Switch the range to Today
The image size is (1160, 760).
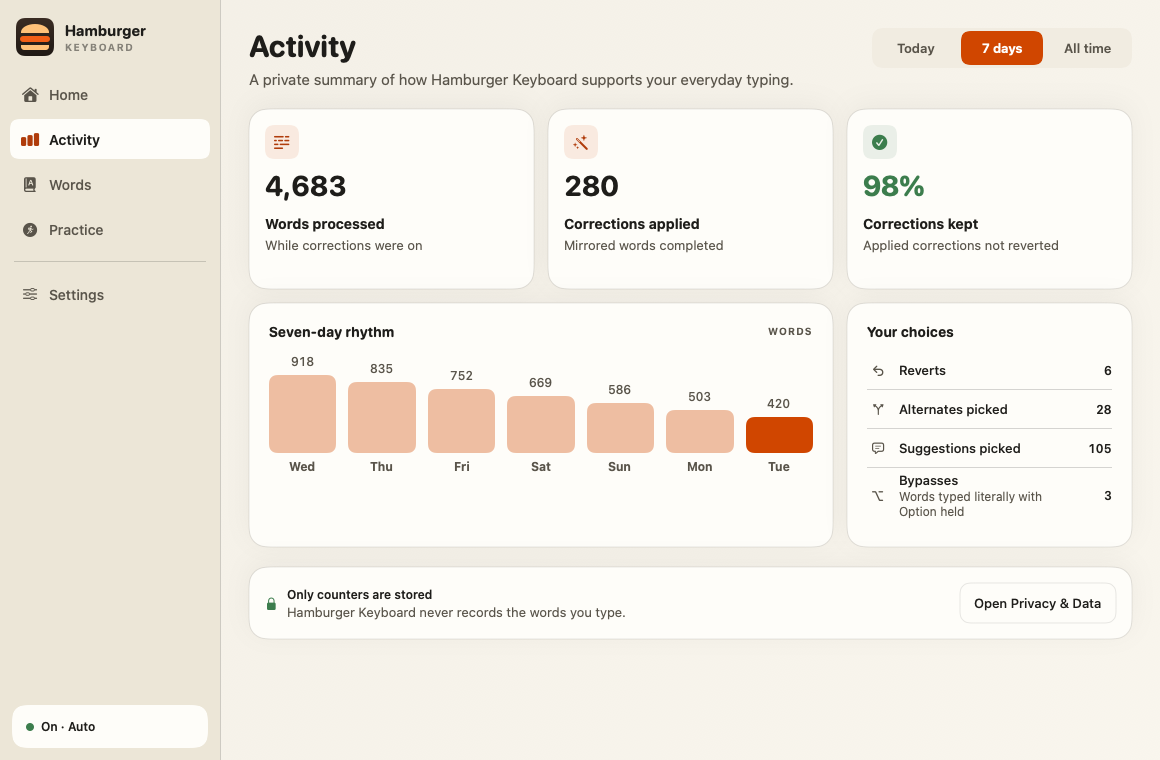tap(916, 48)
